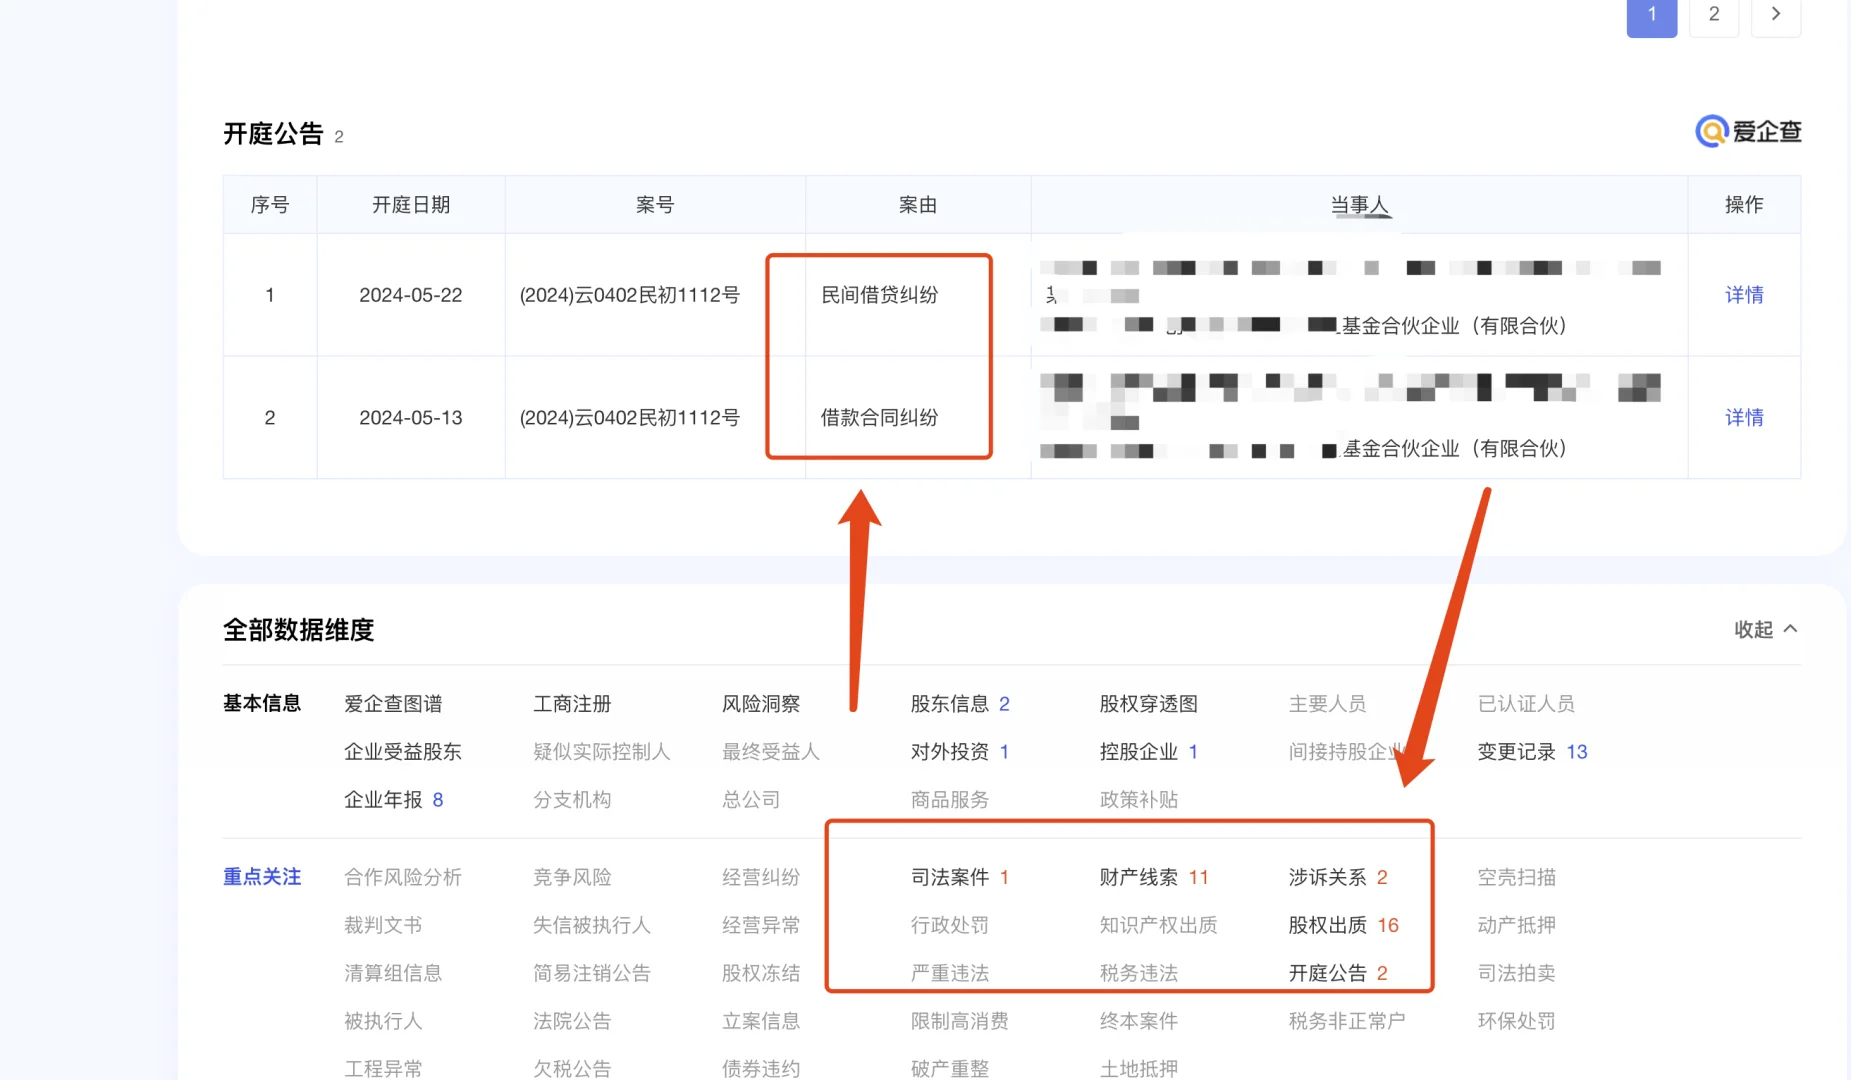The image size is (1851, 1080).
Task: Open 股权出质 with 16 entries
Action: [x=1343, y=925]
